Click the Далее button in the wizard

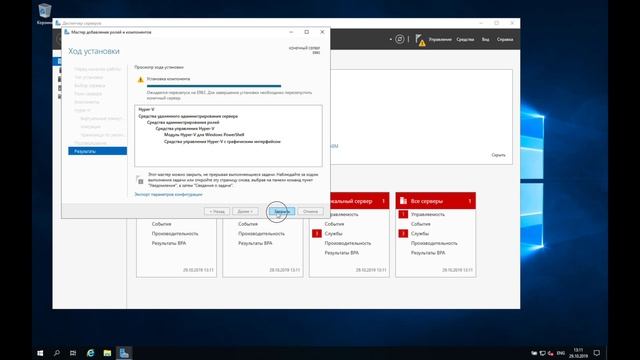[x=245, y=211]
